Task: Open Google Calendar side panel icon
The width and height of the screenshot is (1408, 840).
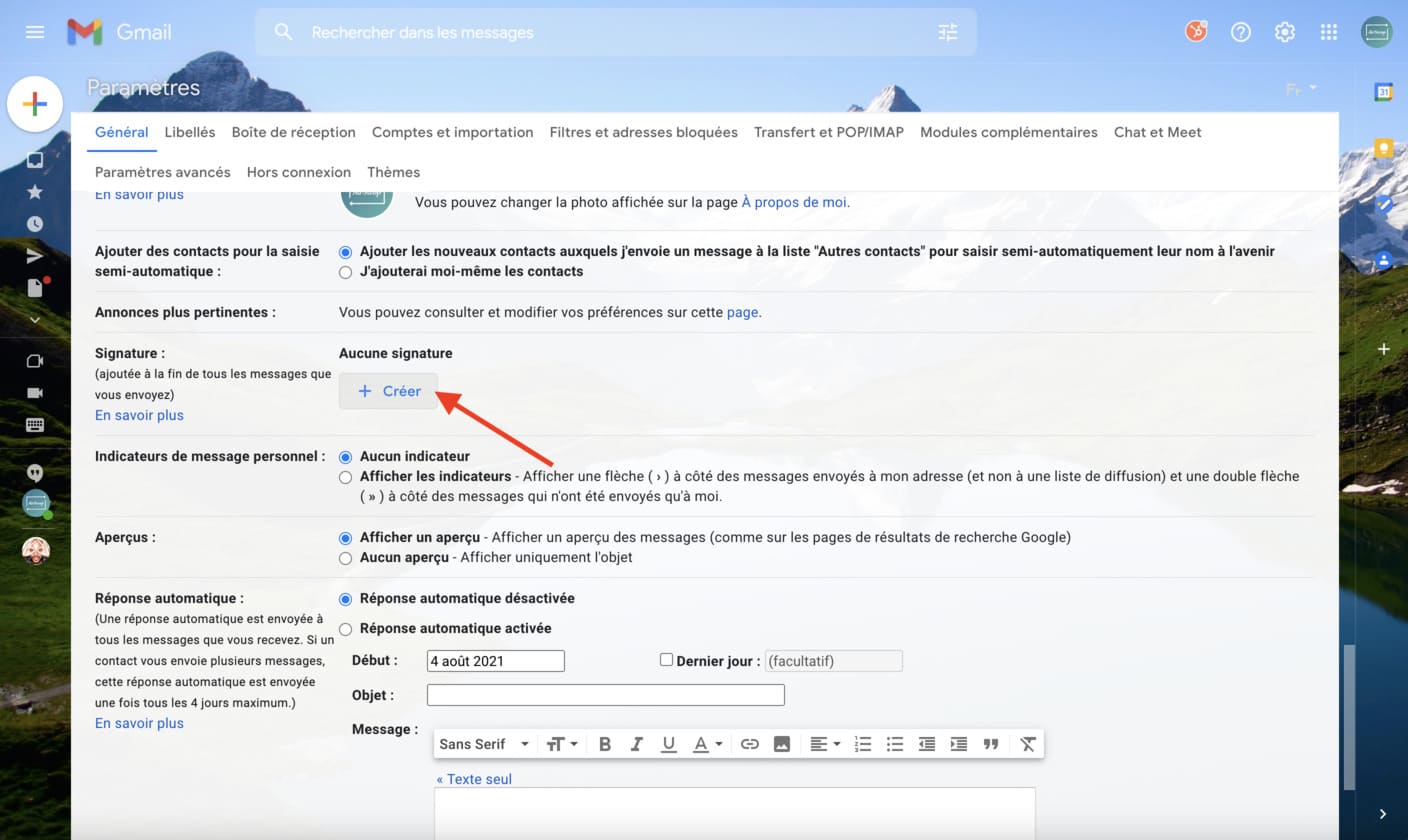Action: point(1384,92)
